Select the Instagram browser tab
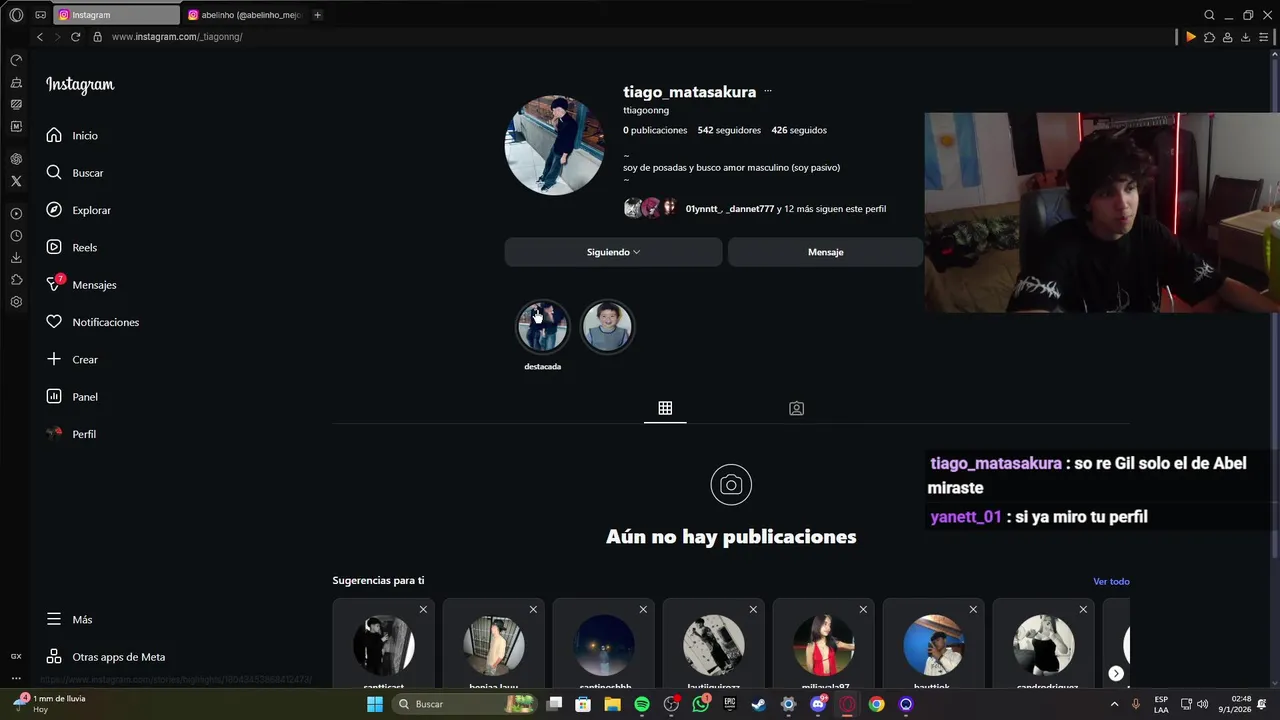1280x720 pixels. pyautogui.click(x=116, y=15)
